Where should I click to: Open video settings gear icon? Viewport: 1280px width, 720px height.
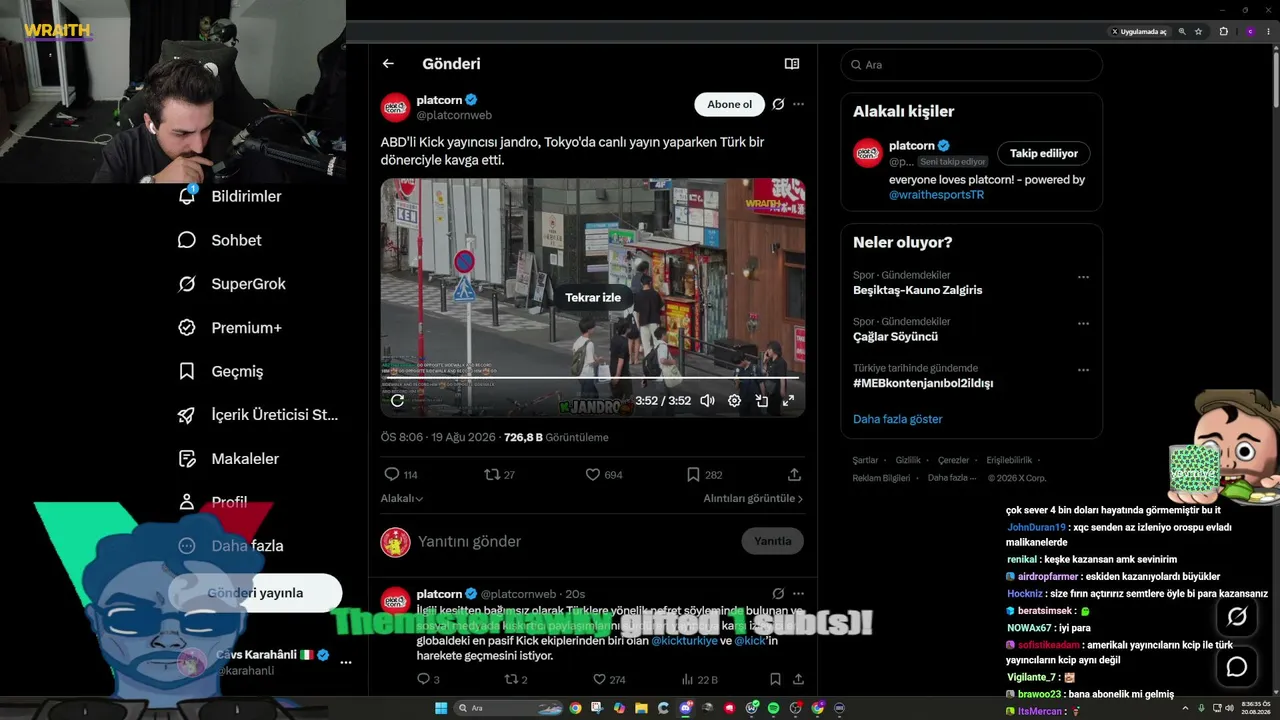point(734,400)
